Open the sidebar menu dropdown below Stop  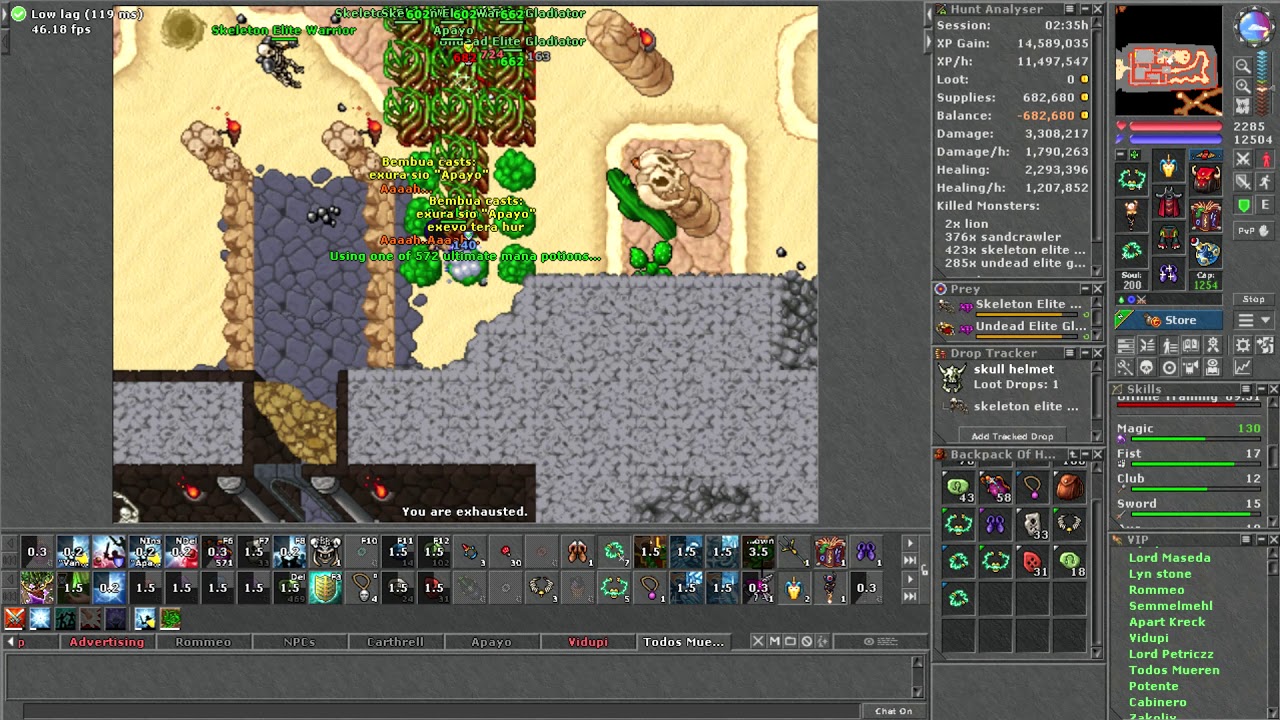click(1254, 320)
